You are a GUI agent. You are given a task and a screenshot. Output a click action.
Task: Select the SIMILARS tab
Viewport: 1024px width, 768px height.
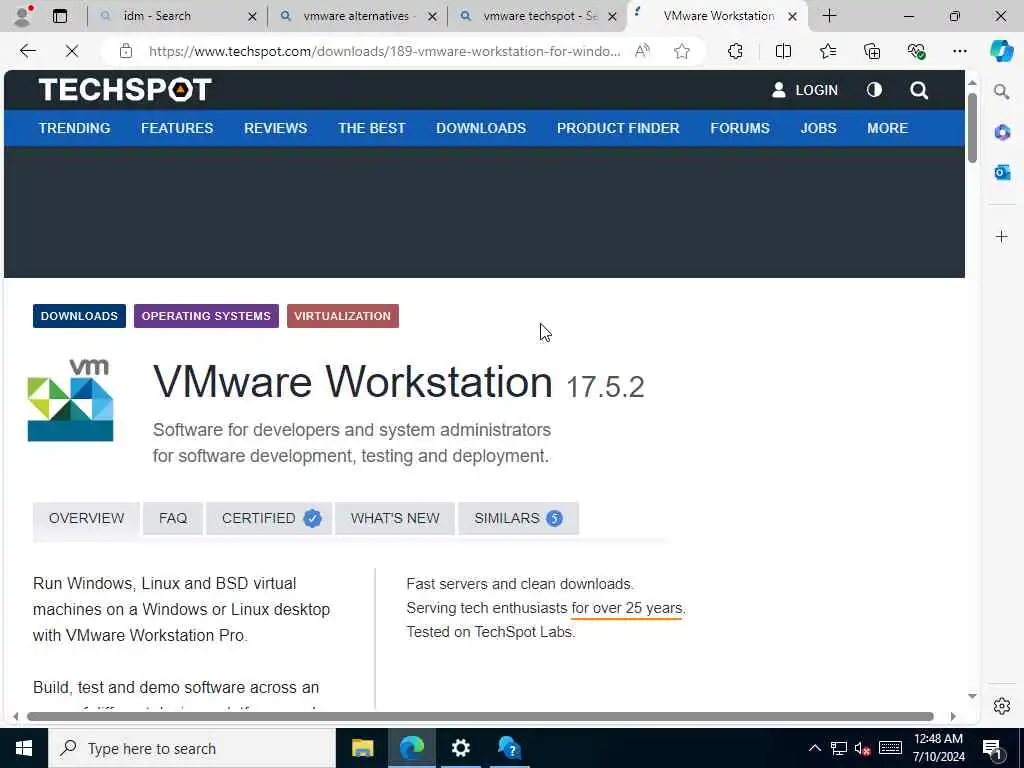click(519, 519)
